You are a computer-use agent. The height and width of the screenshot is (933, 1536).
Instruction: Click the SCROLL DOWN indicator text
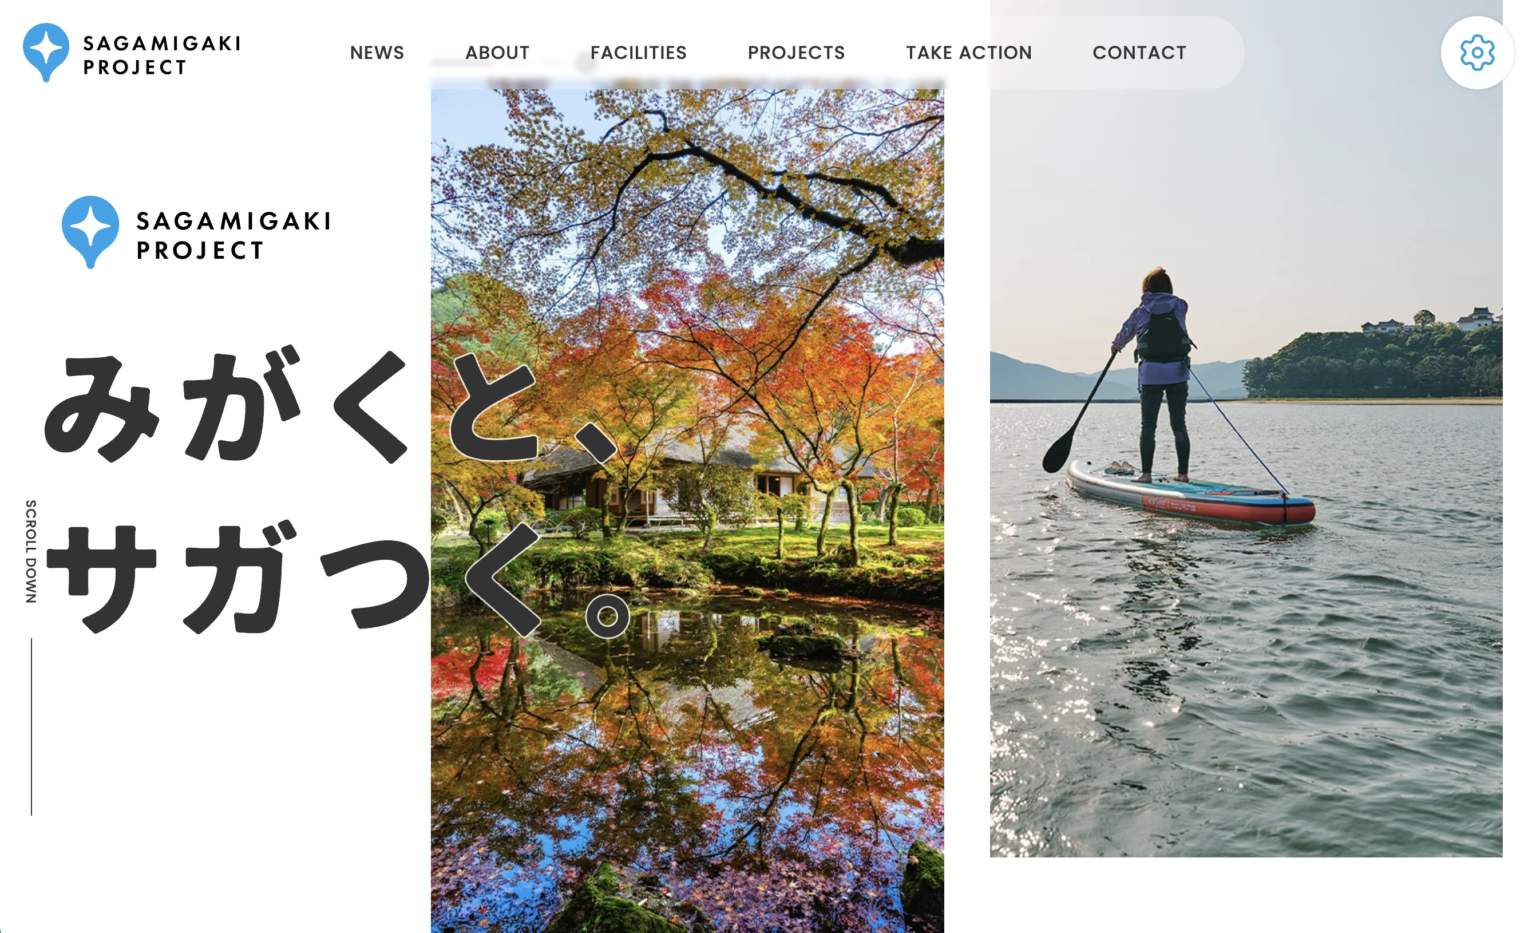(31, 551)
